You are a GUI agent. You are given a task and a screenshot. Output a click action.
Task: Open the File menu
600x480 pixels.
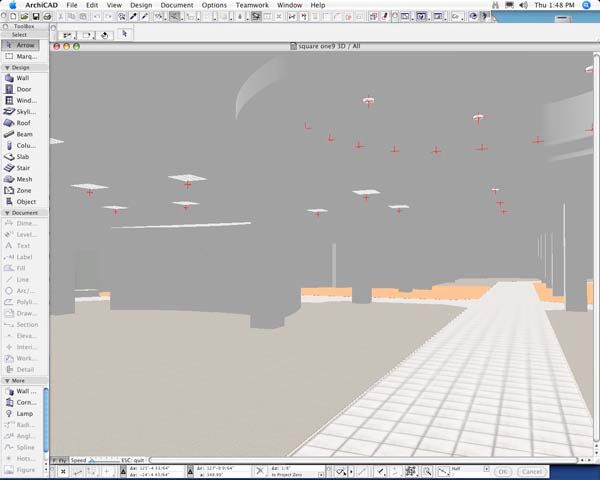coord(72,5)
